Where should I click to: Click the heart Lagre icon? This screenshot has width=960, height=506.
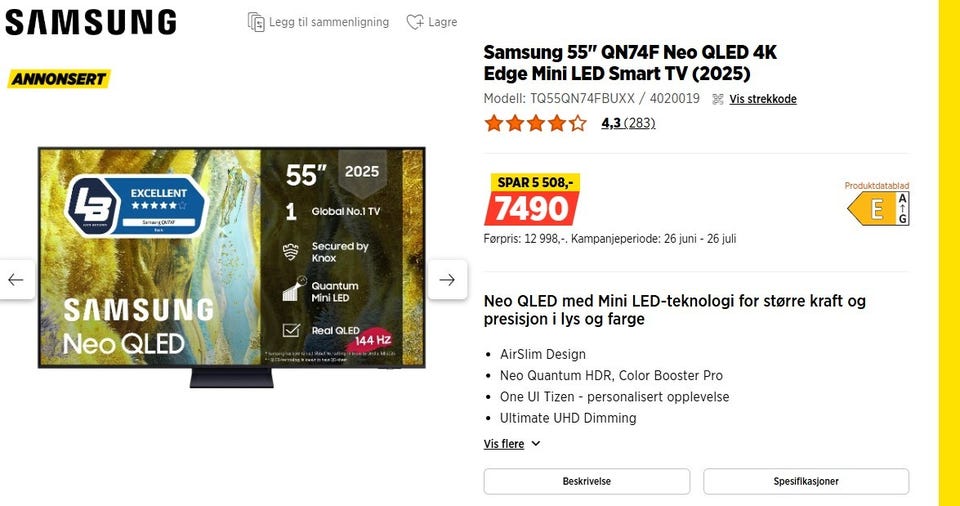point(415,22)
